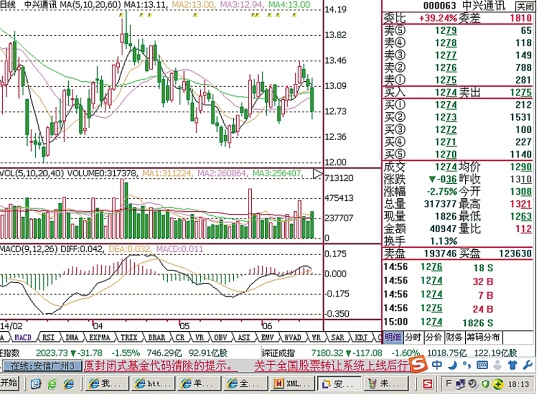Switch to the 羊... IE taskbar window
The height and width of the screenshot is (412, 550).
[199, 384]
